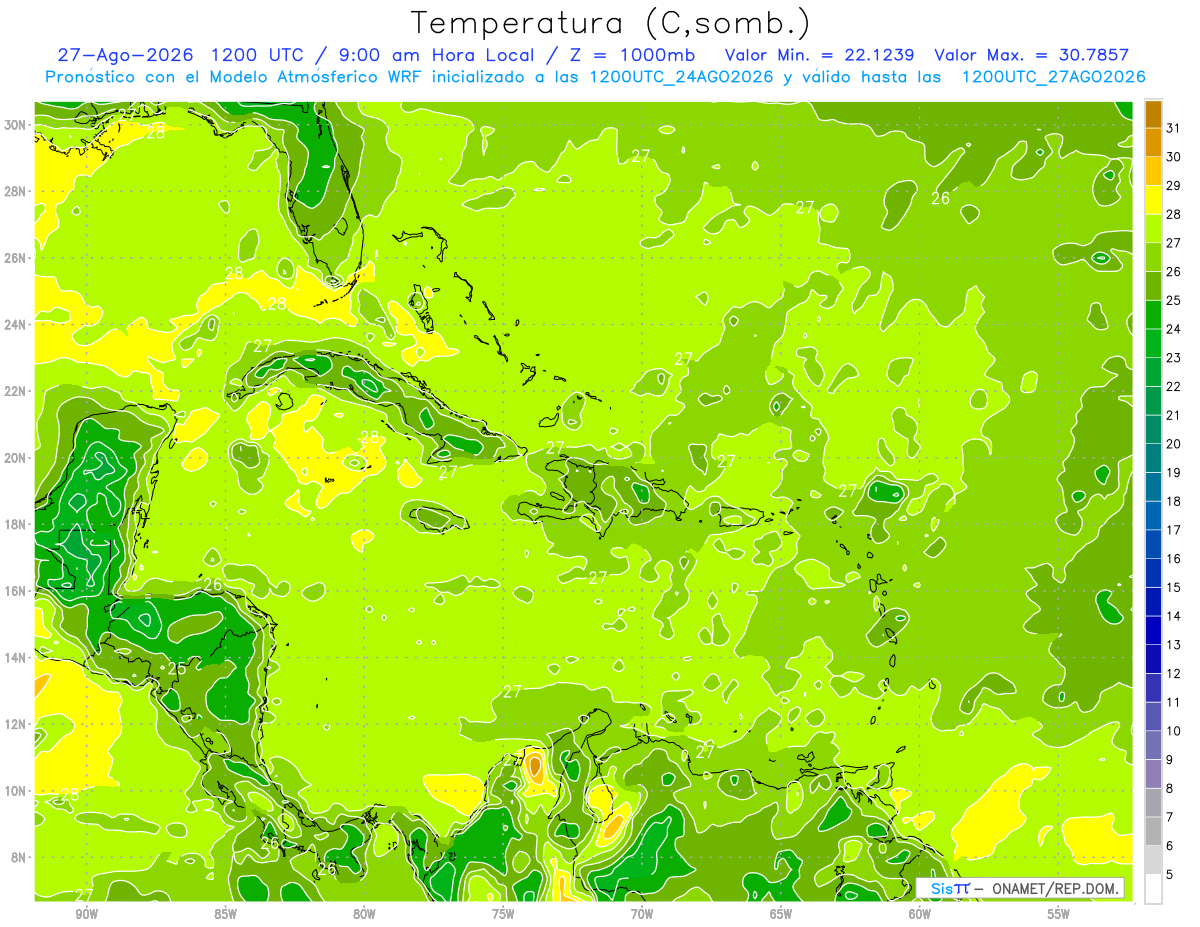Click the '22N' latitude label
The height and width of the screenshot is (927, 1200).
click(17, 391)
